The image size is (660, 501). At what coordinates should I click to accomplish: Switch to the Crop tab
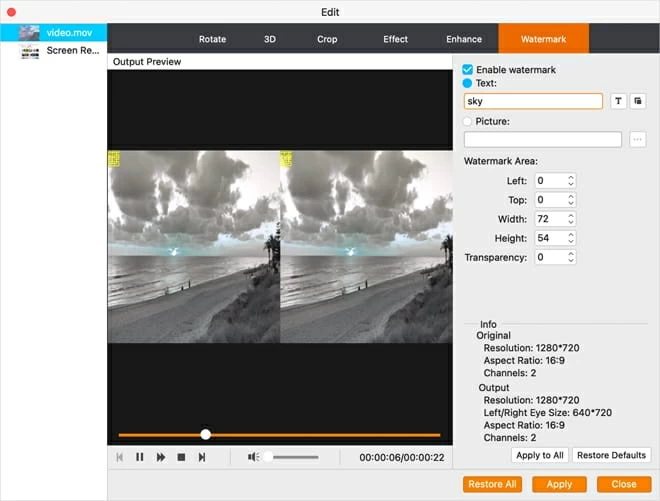pos(327,39)
